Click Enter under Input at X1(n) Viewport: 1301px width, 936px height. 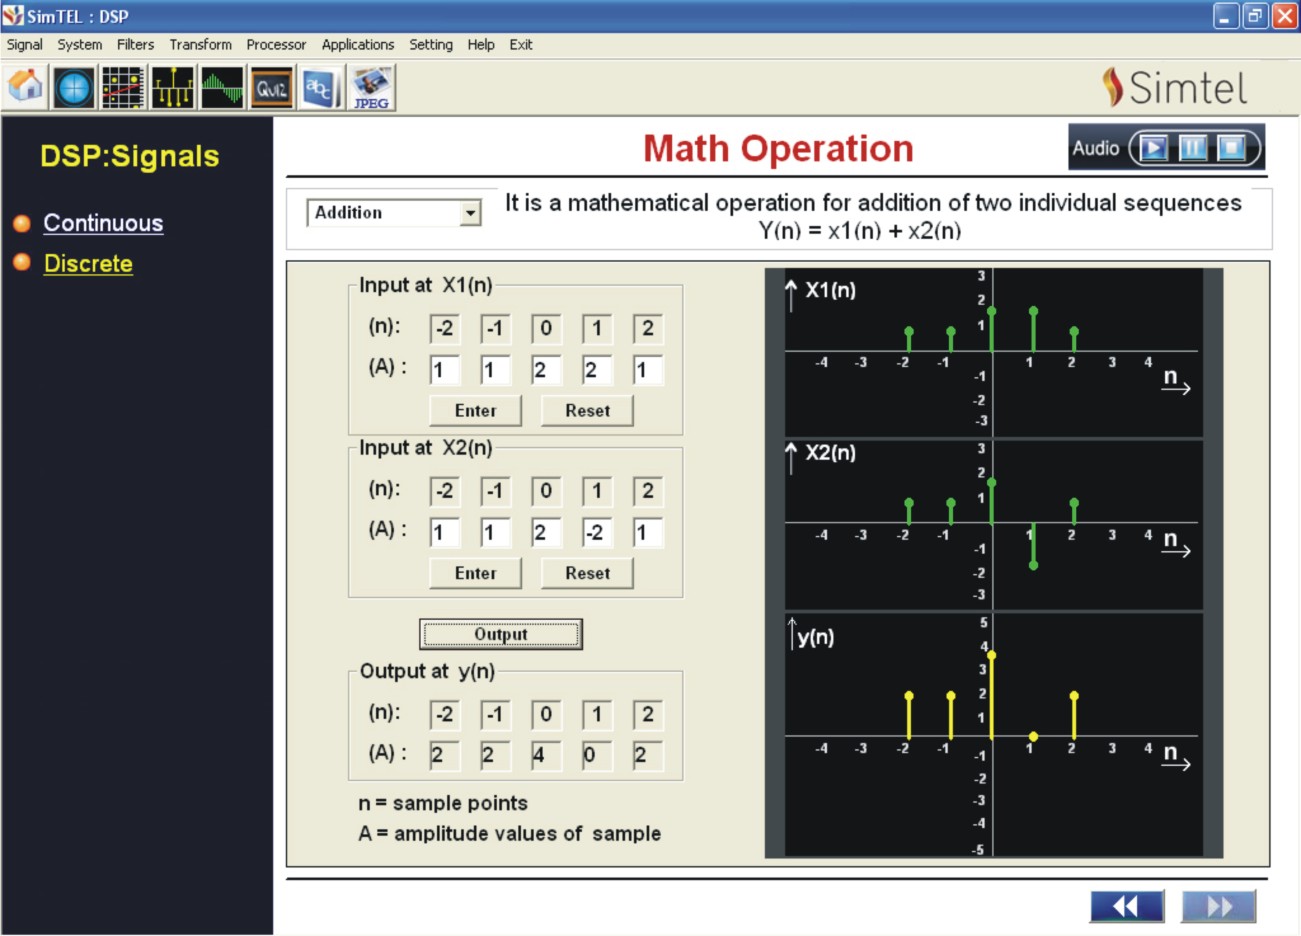[475, 411]
